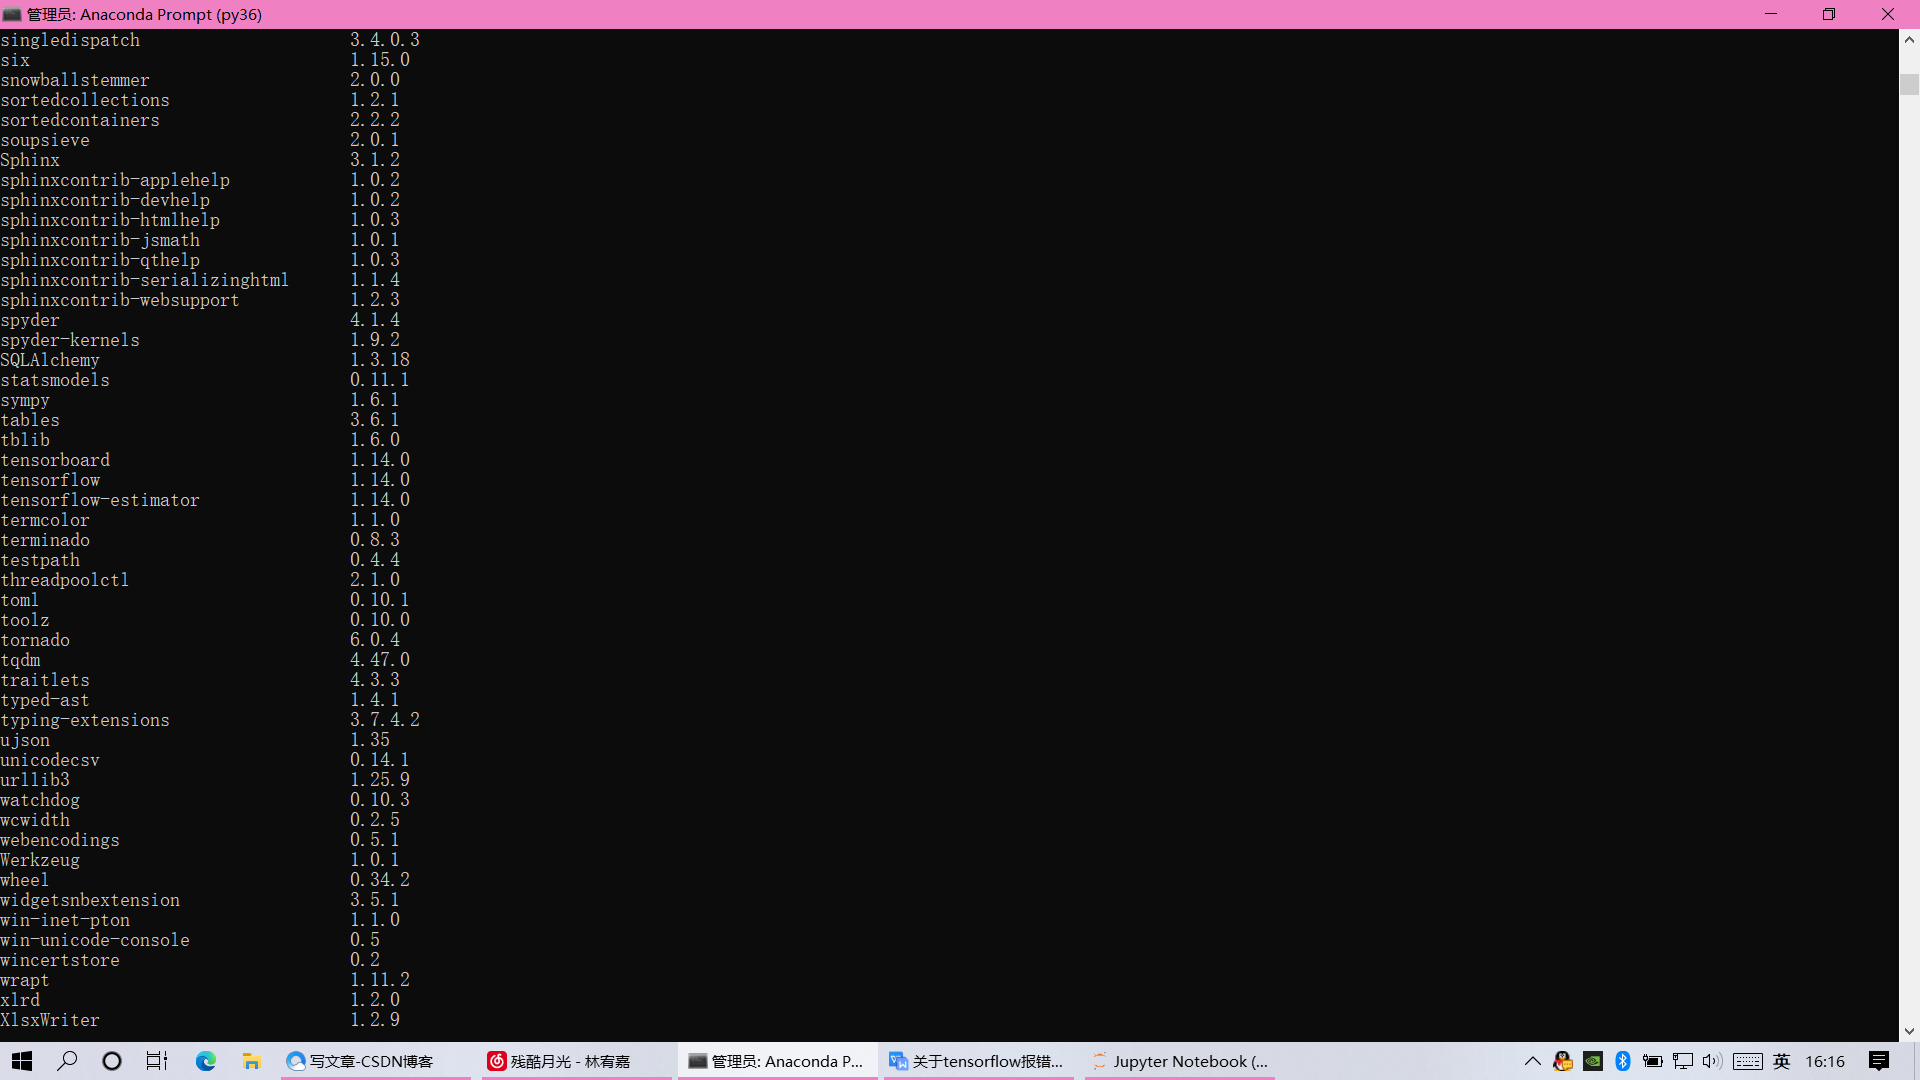This screenshot has width=1920, height=1080.
Task: Open the battery status tray icon
Action: (1653, 1061)
